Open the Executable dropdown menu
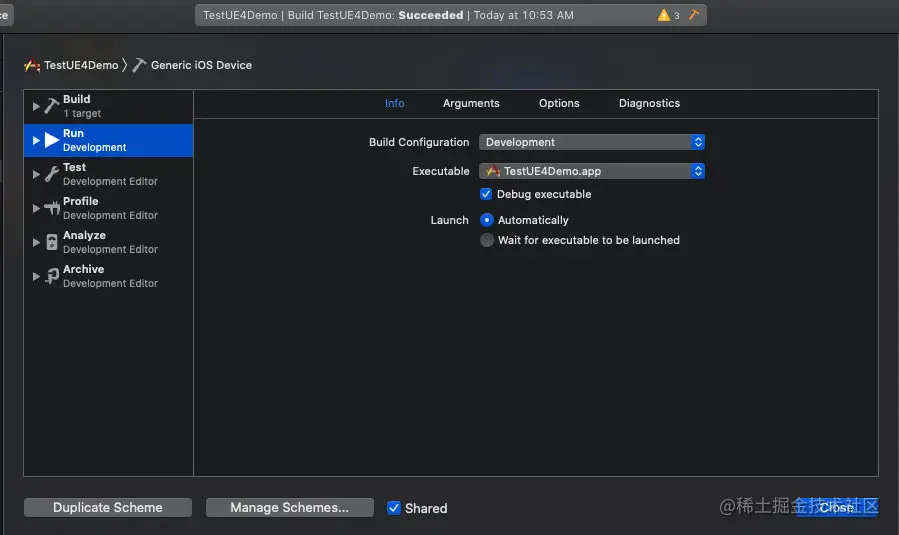Screen dimensions: 899x535 [592, 171]
